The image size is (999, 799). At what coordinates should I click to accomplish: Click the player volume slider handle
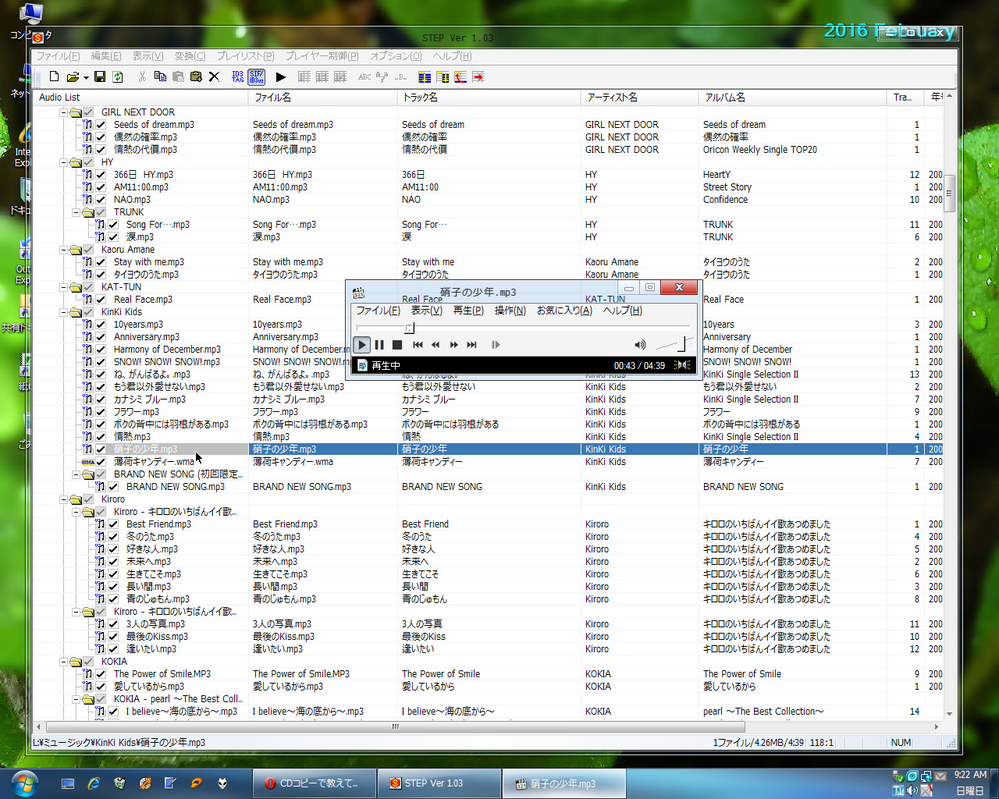tap(682, 344)
